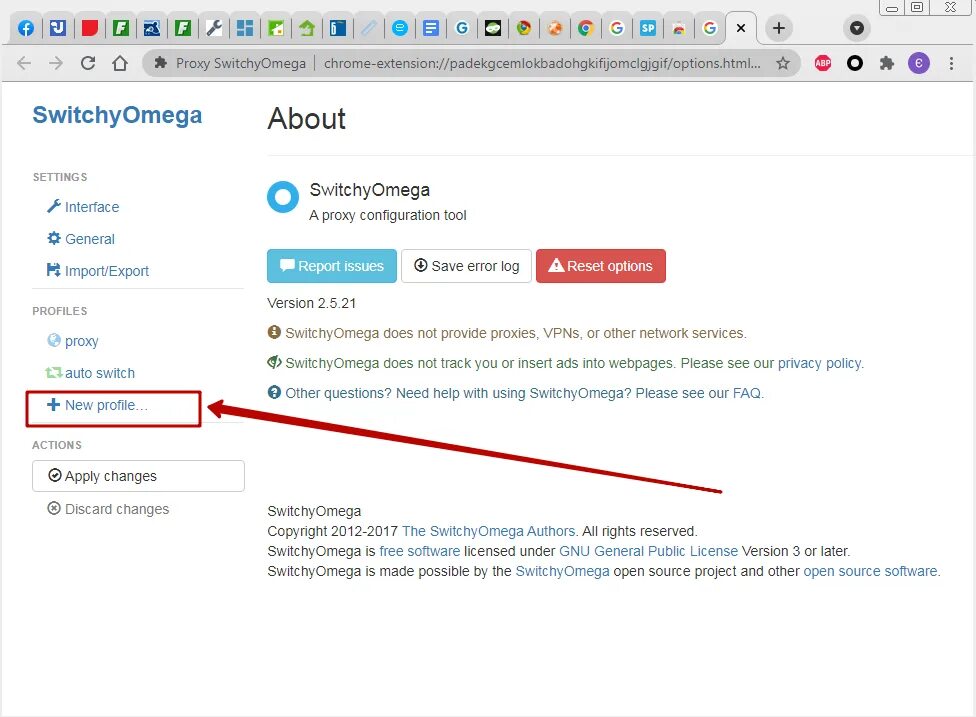This screenshot has width=976, height=717.
Task: Switch to the Google Docs tab
Action: (431, 28)
